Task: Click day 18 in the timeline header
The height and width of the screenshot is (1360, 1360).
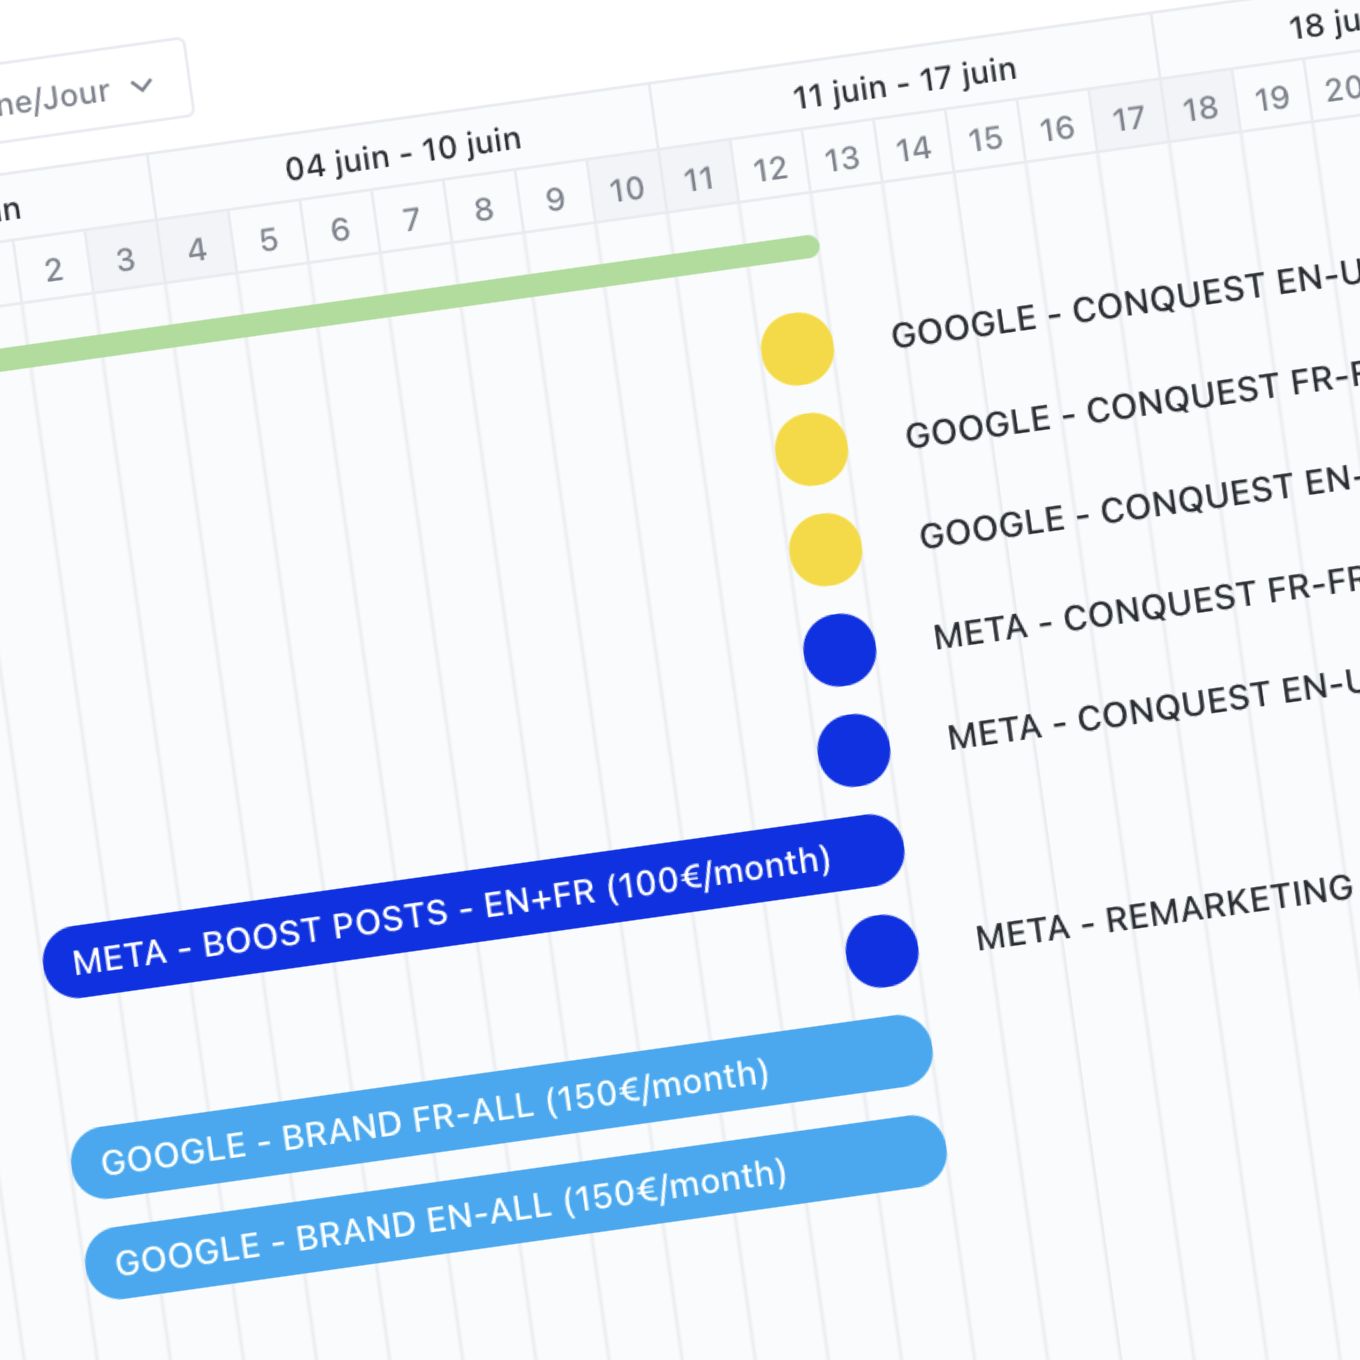Action: click(1200, 108)
